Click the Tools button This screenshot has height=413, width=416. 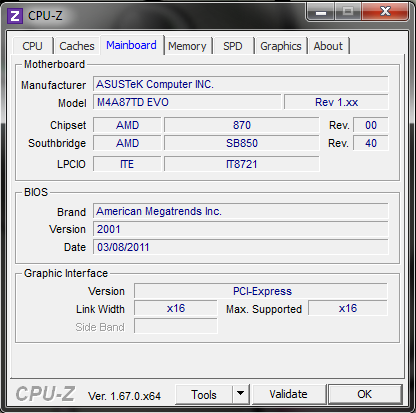tap(204, 395)
